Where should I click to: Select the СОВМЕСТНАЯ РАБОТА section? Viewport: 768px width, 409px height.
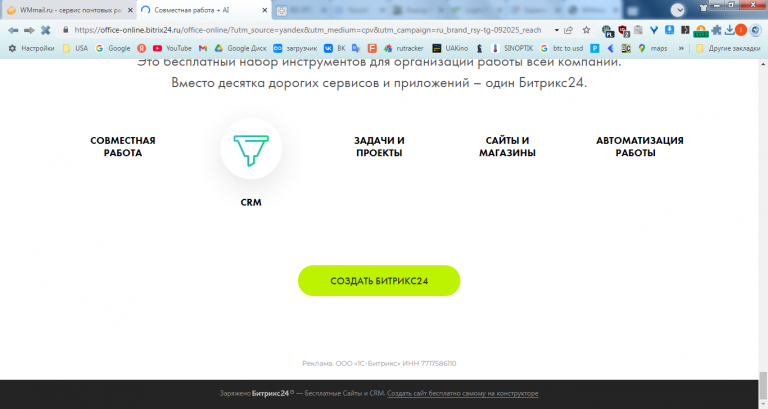click(x=123, y=146)
